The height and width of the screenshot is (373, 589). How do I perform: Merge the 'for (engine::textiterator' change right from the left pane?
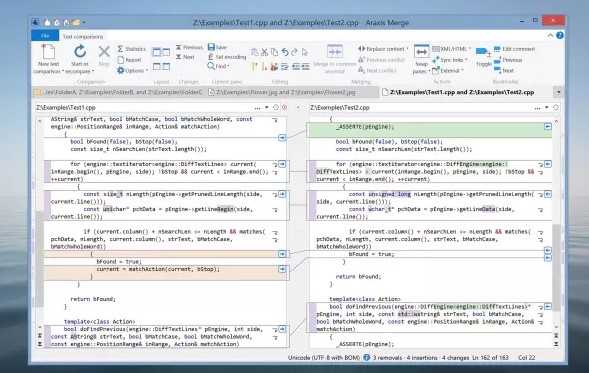282,164
